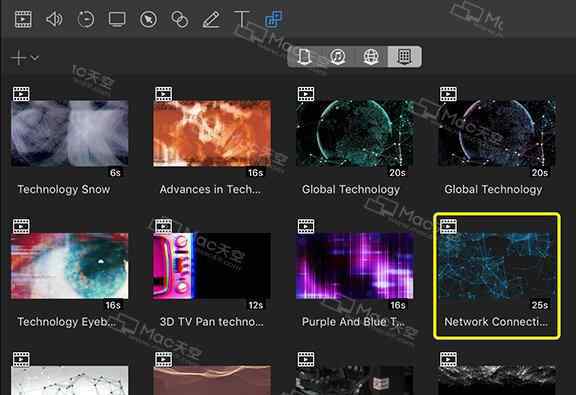The width and height of the screenshot is (576, 395).
Task: Open the Text T tool
Action: 242,19
